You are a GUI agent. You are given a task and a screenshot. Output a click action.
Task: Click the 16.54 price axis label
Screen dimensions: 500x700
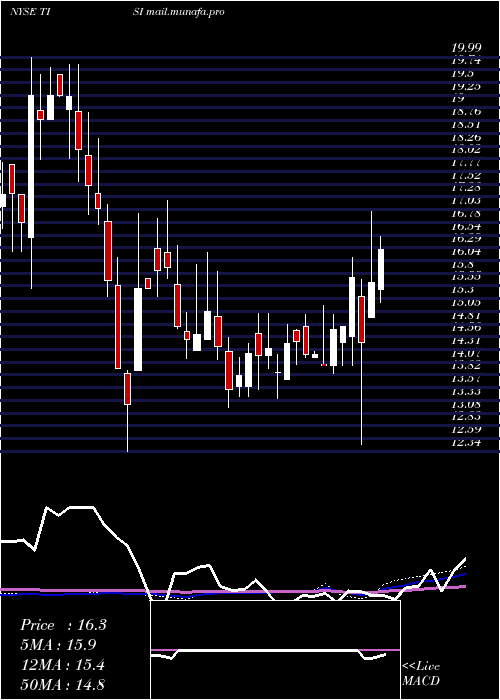coord(466,226)
